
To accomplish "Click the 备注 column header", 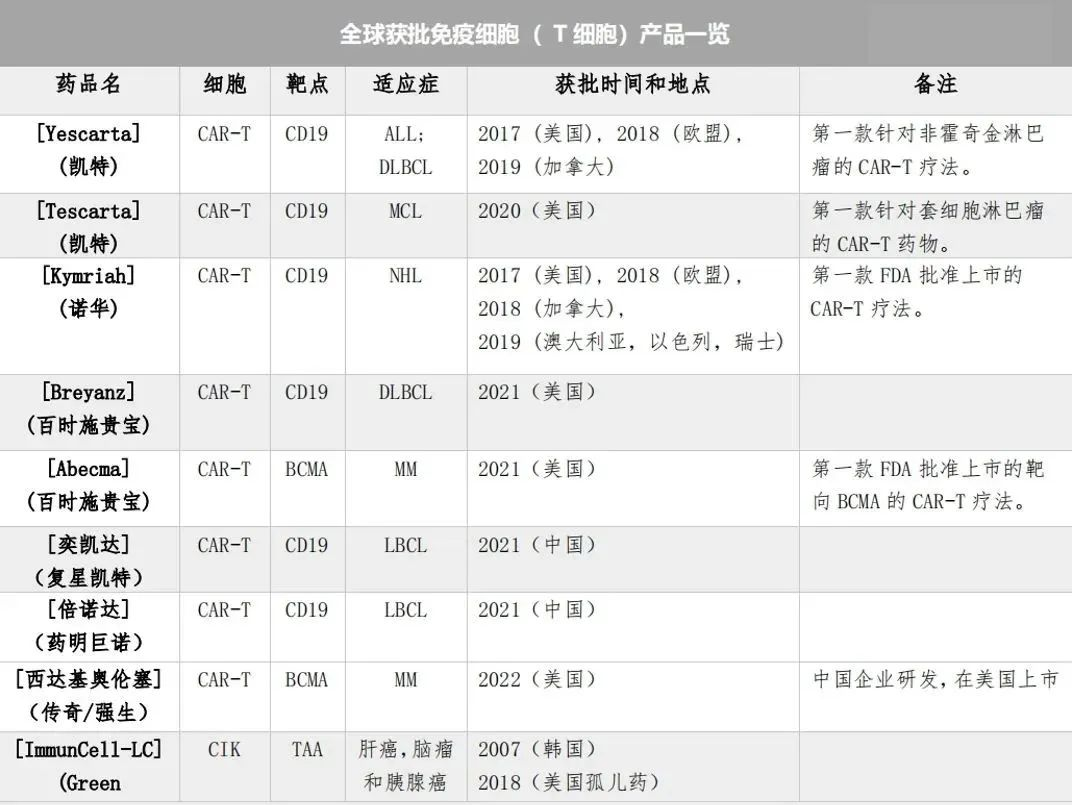I will tap(935, 85).
